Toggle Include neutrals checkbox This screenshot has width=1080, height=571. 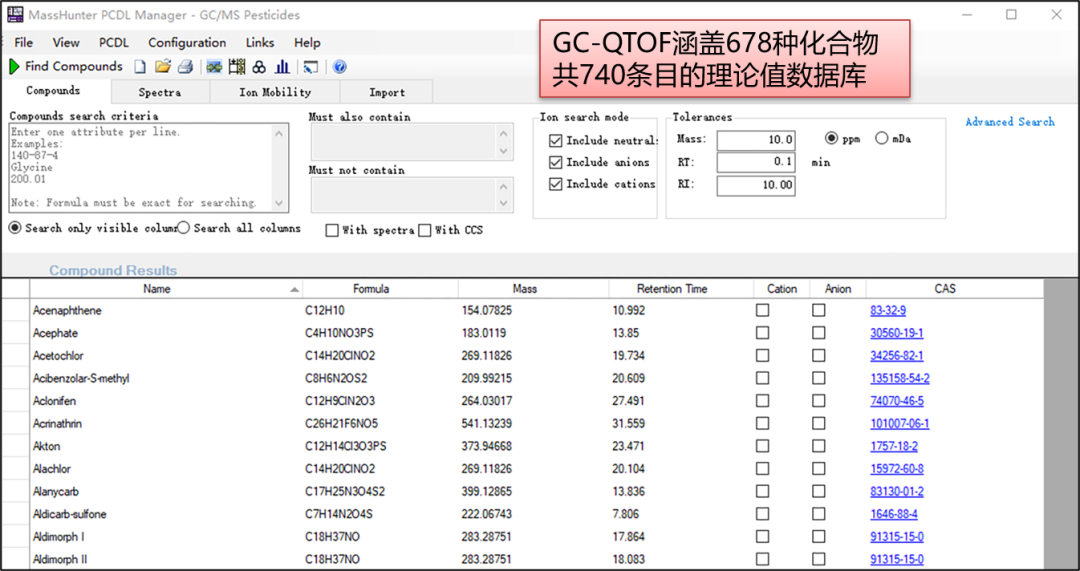556,141
